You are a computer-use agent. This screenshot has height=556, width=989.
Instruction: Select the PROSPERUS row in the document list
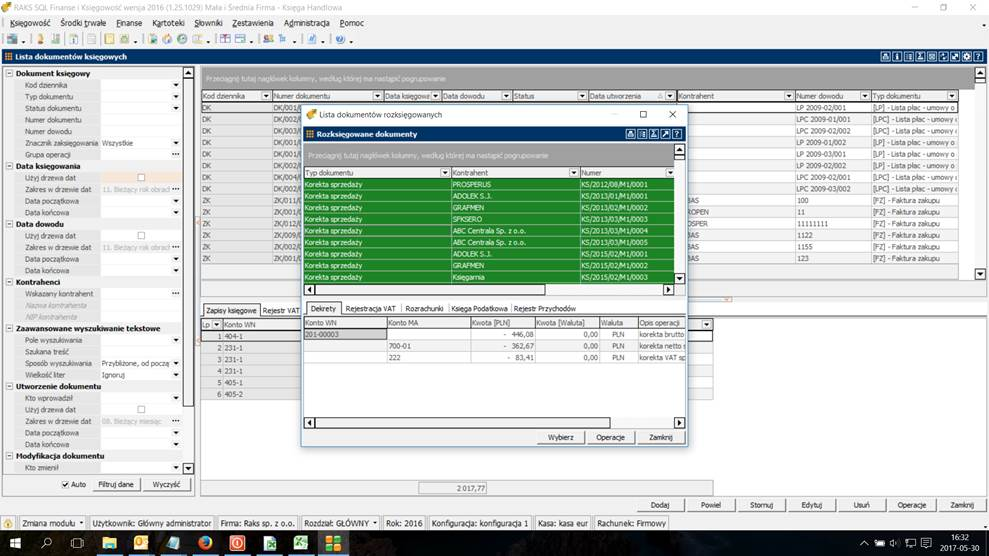click(470, 184)
